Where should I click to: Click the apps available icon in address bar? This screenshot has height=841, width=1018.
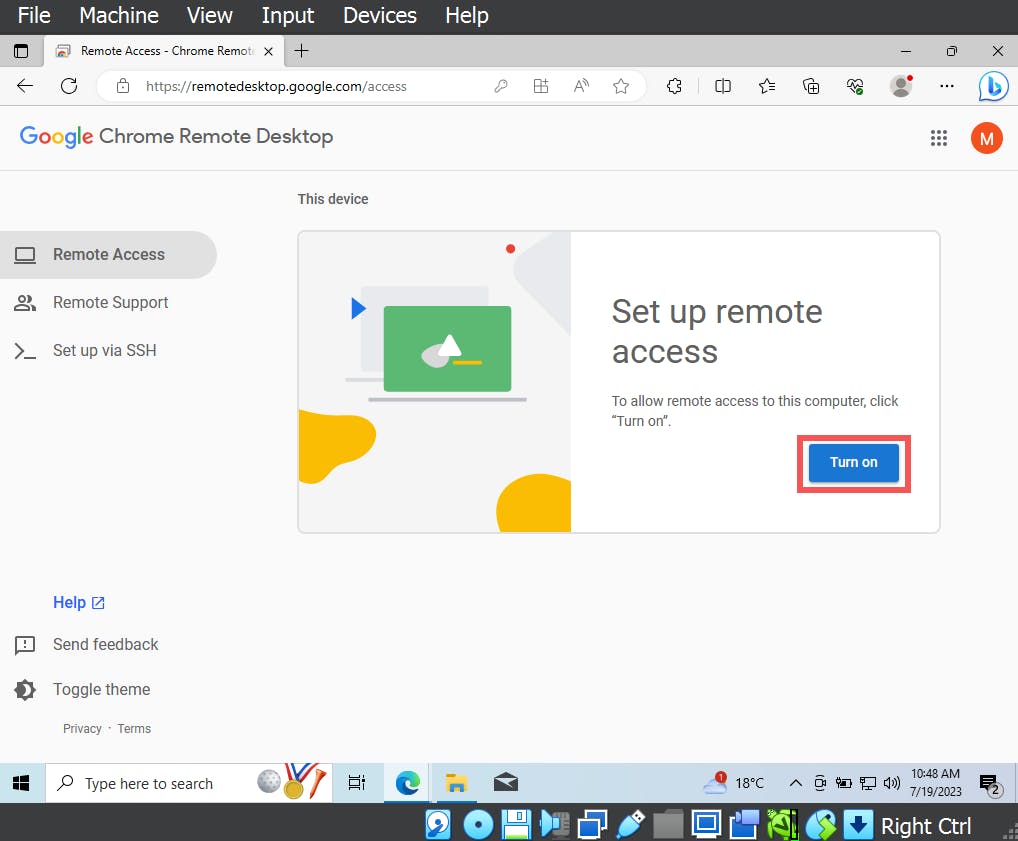tap(541, 86)
